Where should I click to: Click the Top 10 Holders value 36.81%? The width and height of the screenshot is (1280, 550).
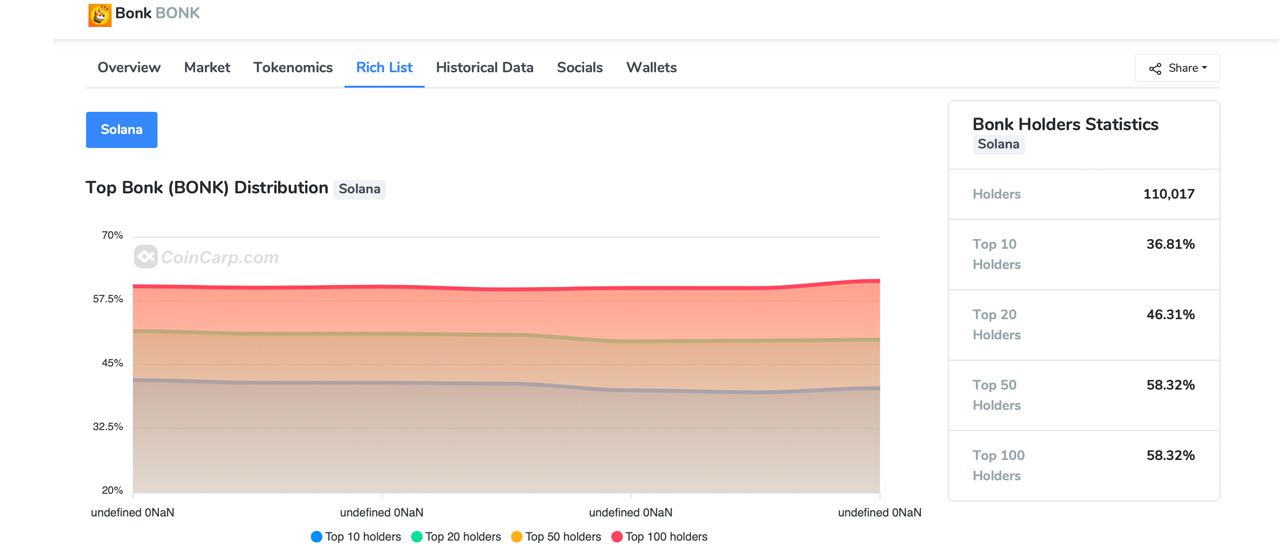point(1171,244)
